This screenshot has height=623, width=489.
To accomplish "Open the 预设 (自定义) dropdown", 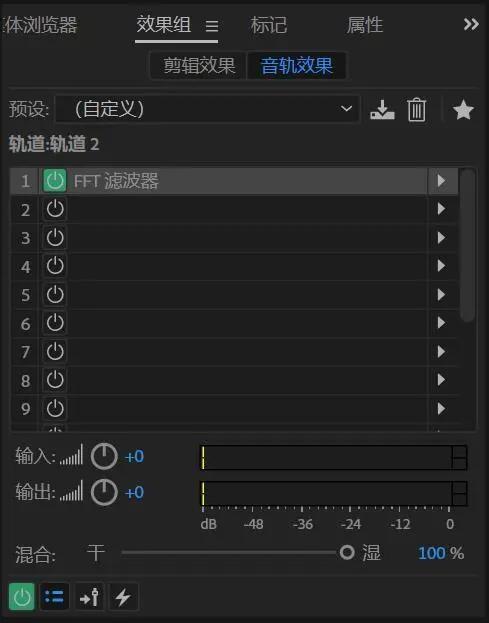I will tap(207, 109).
